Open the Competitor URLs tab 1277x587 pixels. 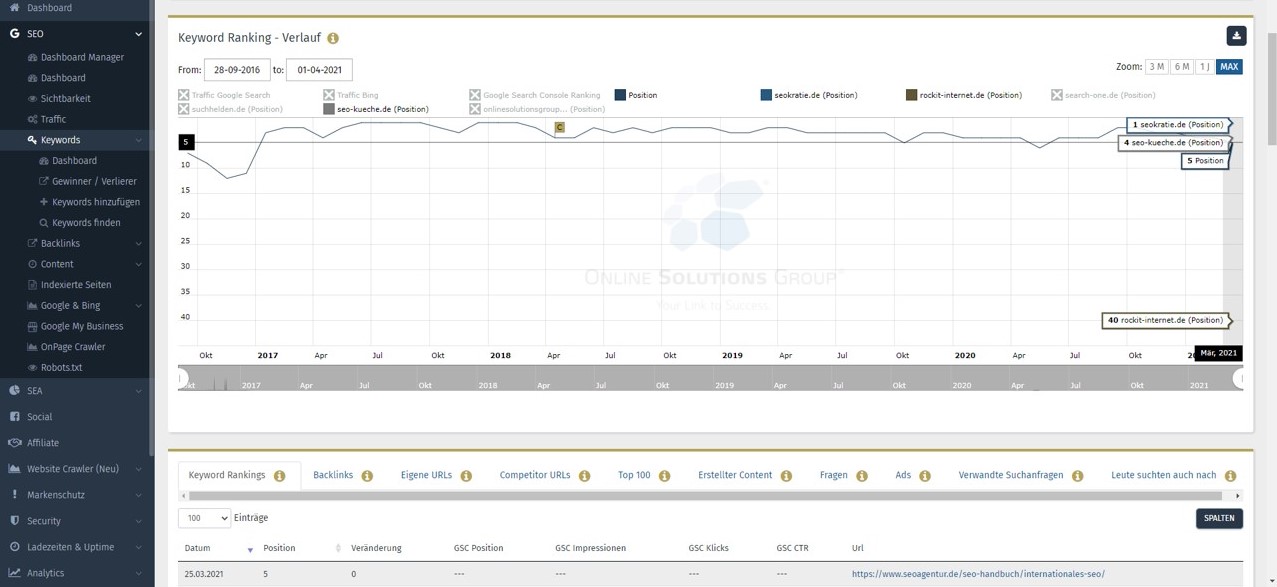535,475
